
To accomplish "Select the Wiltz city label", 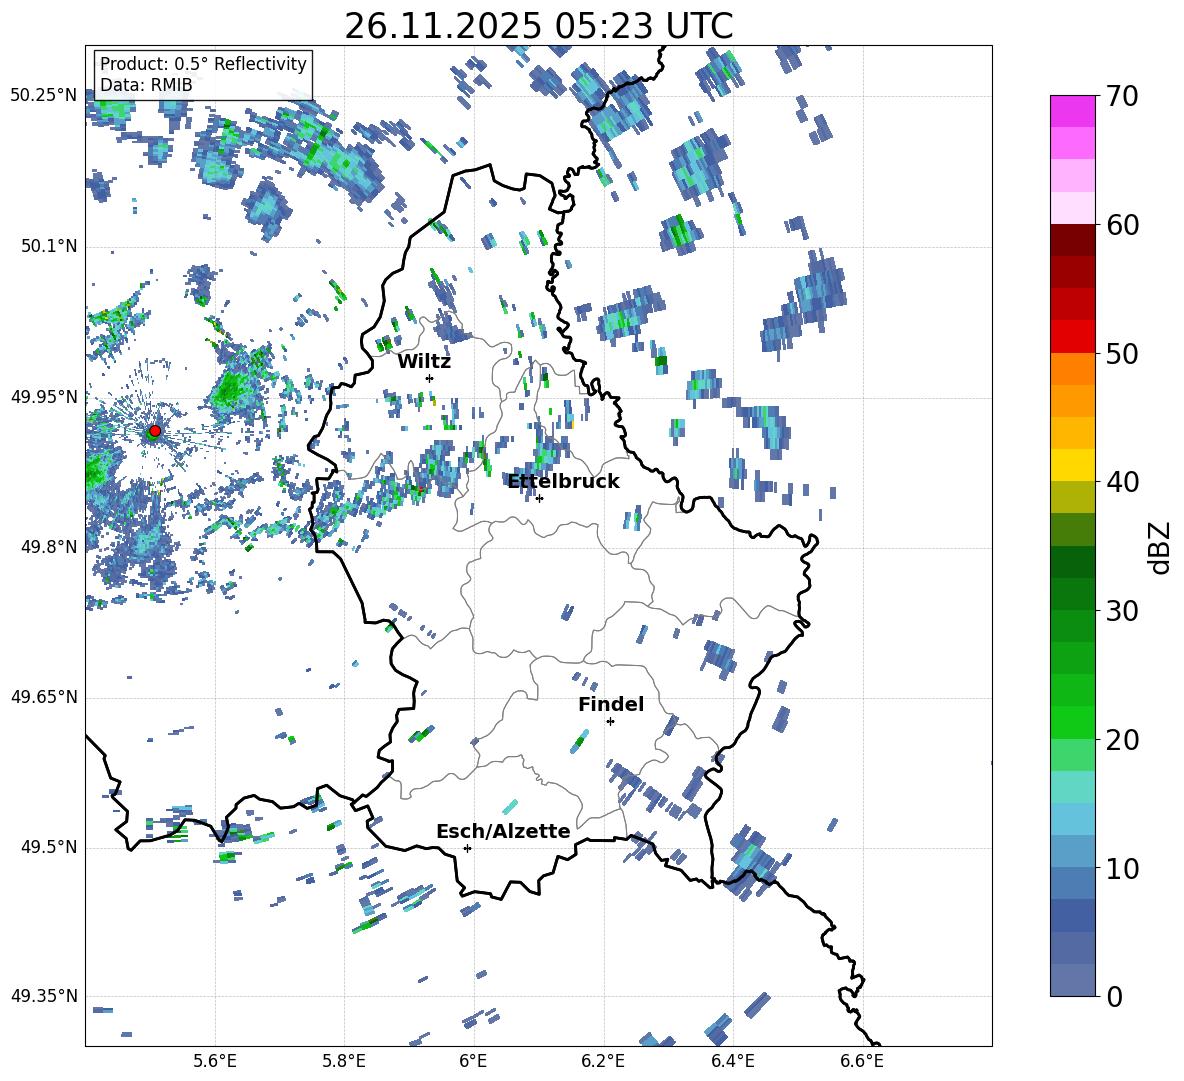I will pyautogui.click(x=424, y=362).
